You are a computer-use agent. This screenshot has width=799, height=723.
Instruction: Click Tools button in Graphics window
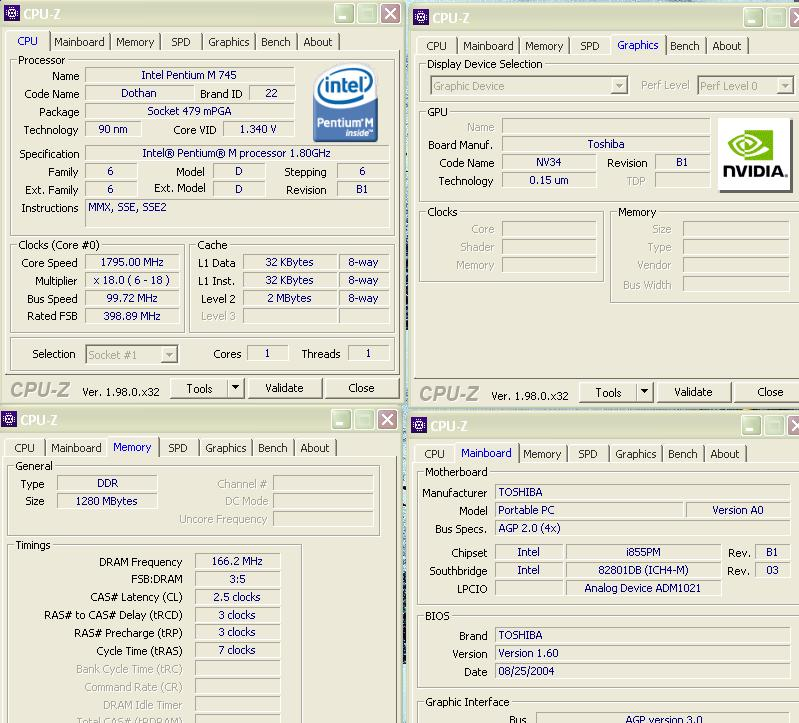click(608, 392)
